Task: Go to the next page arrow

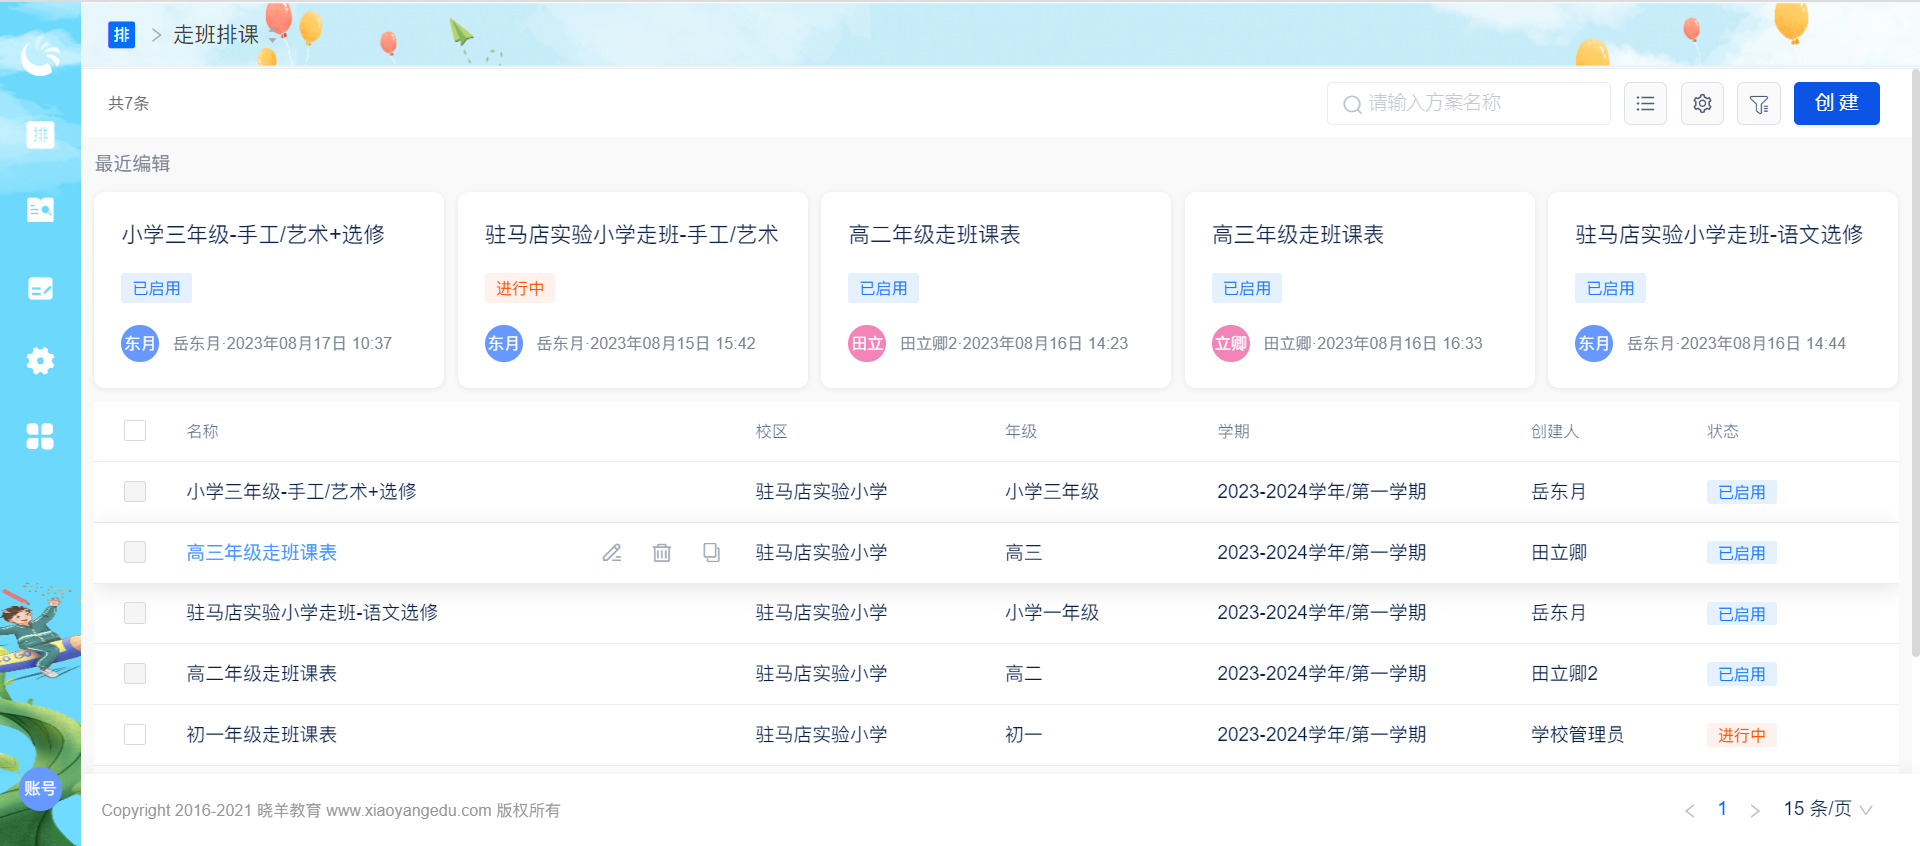Action: click(x=1755, y=810)
